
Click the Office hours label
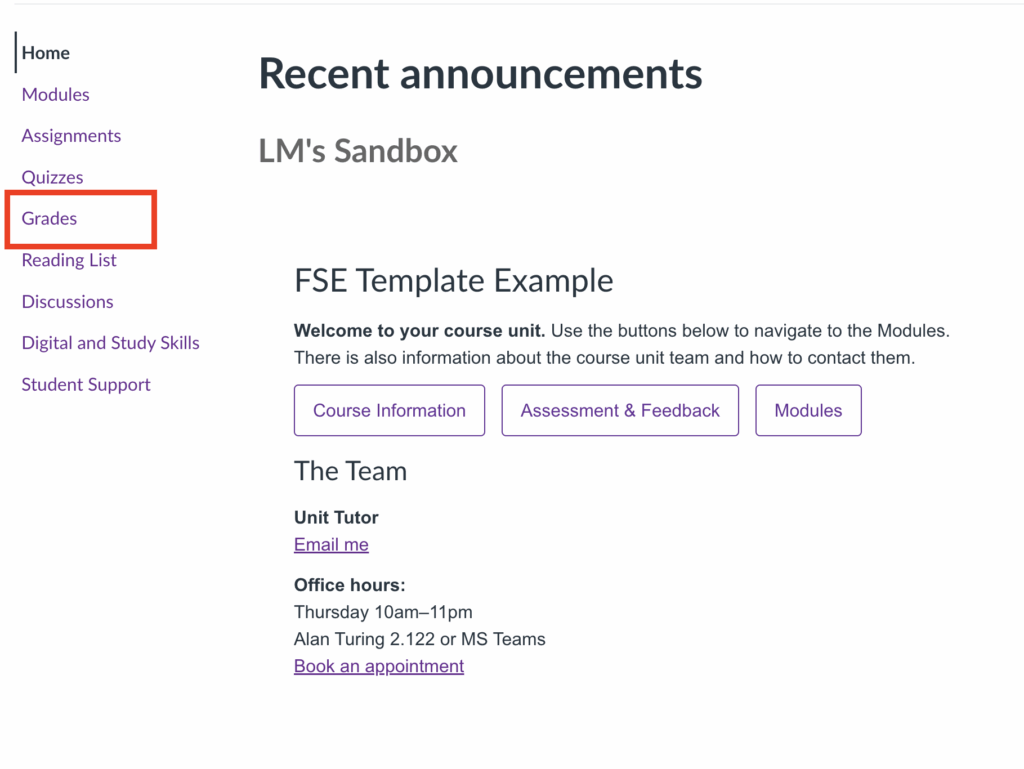tap(349, 586)
